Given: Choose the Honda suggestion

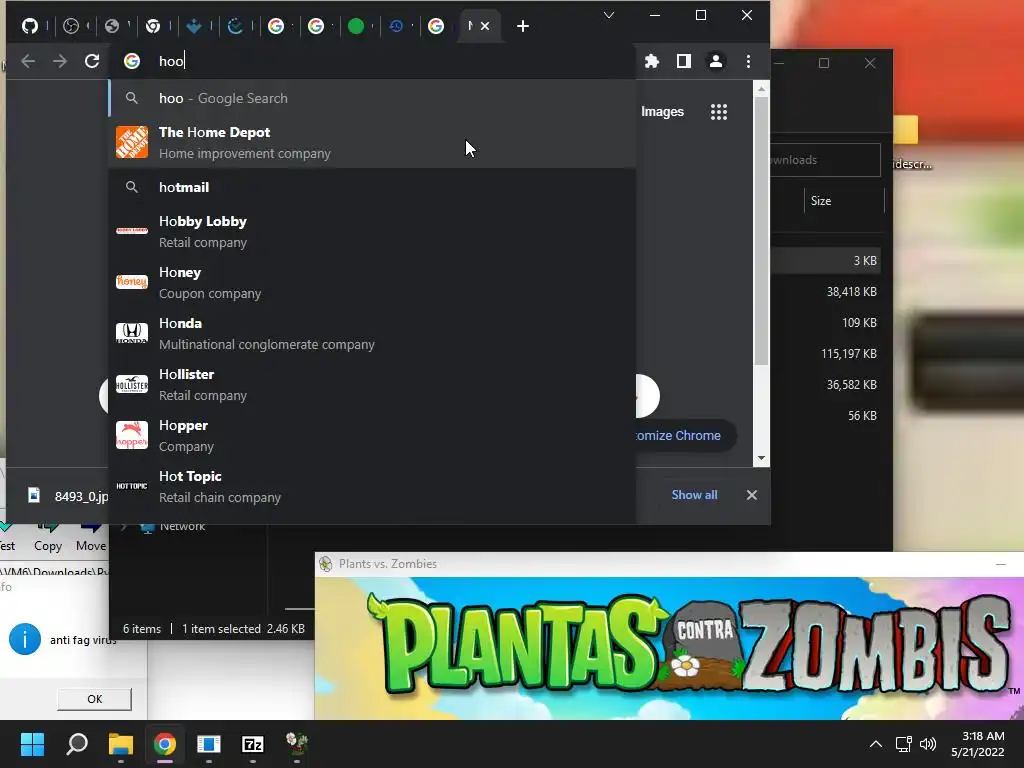Looking at the screenshot, I should 372,333.
